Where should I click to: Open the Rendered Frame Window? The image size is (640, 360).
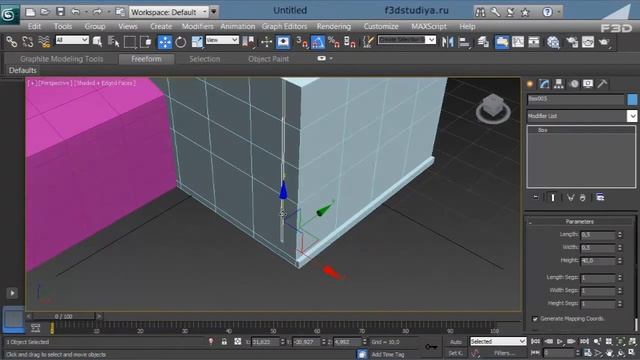(x=588, y=42)
